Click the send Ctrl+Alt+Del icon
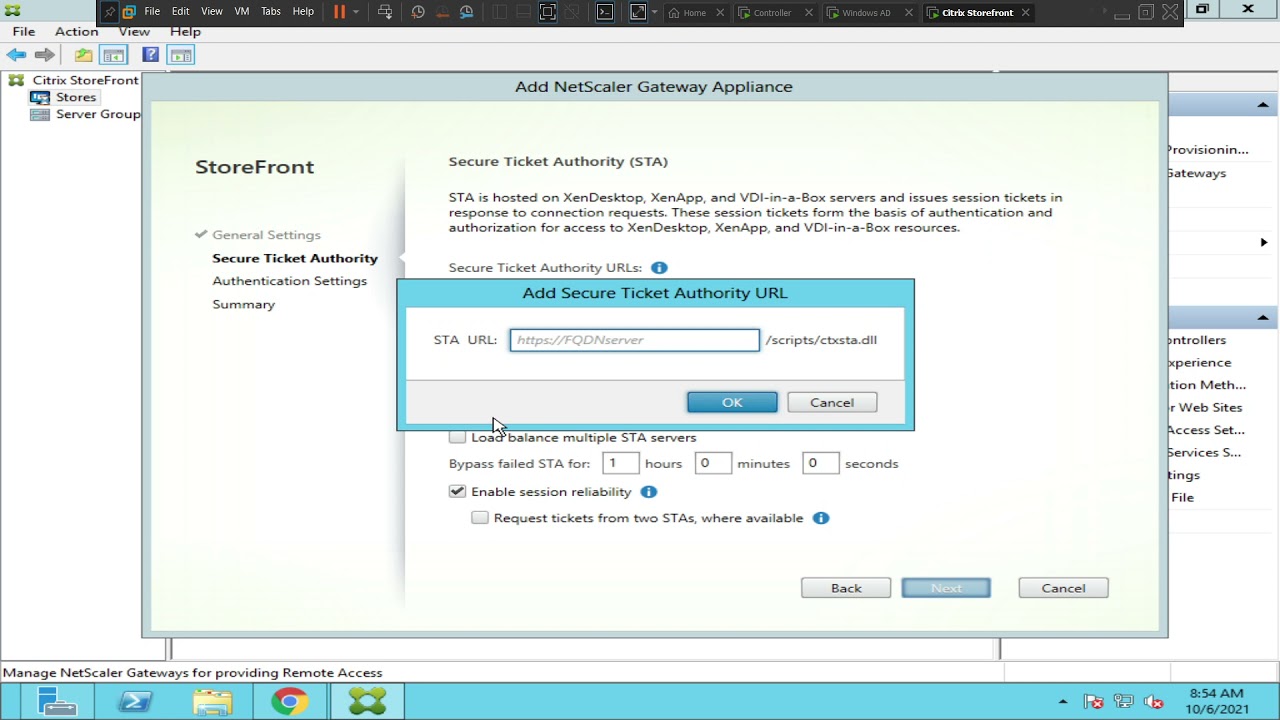This screenshot has width=1280, height=720. pyautogui.click(x=385, y=12)
